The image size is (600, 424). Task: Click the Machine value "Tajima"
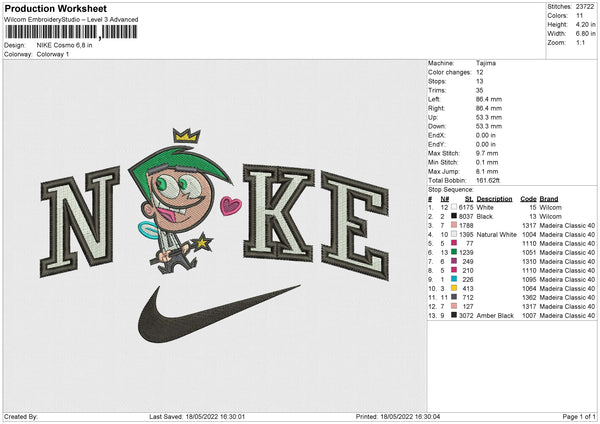[486, 63]
